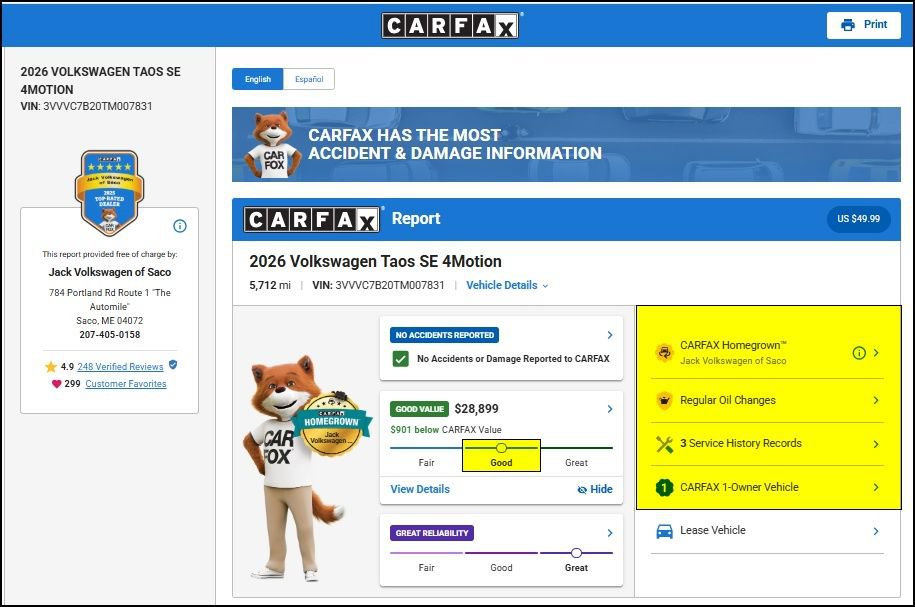Click the CARFAX Homegrown seal on fox
915x607 pixels.
point(331,424)
